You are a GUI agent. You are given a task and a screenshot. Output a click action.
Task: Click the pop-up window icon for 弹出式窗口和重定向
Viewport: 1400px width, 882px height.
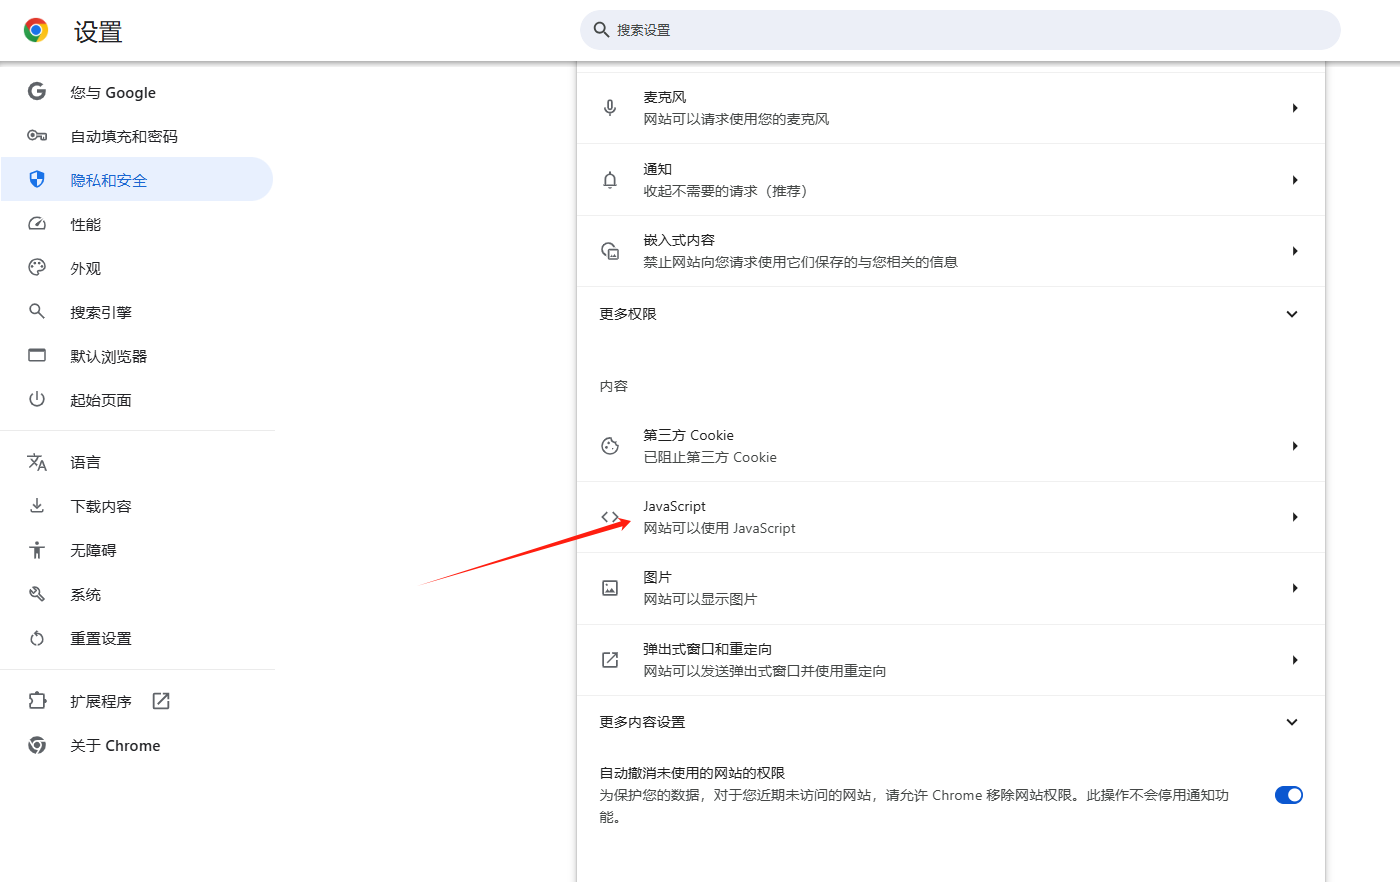click(x=610, y=660)
